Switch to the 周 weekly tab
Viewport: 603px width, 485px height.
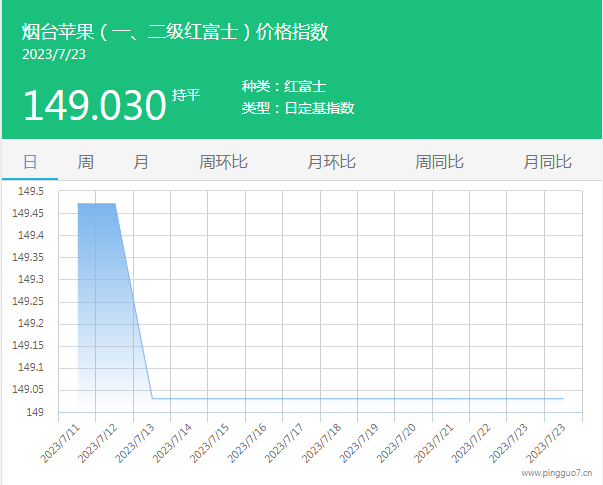click(x=86, y=162)
